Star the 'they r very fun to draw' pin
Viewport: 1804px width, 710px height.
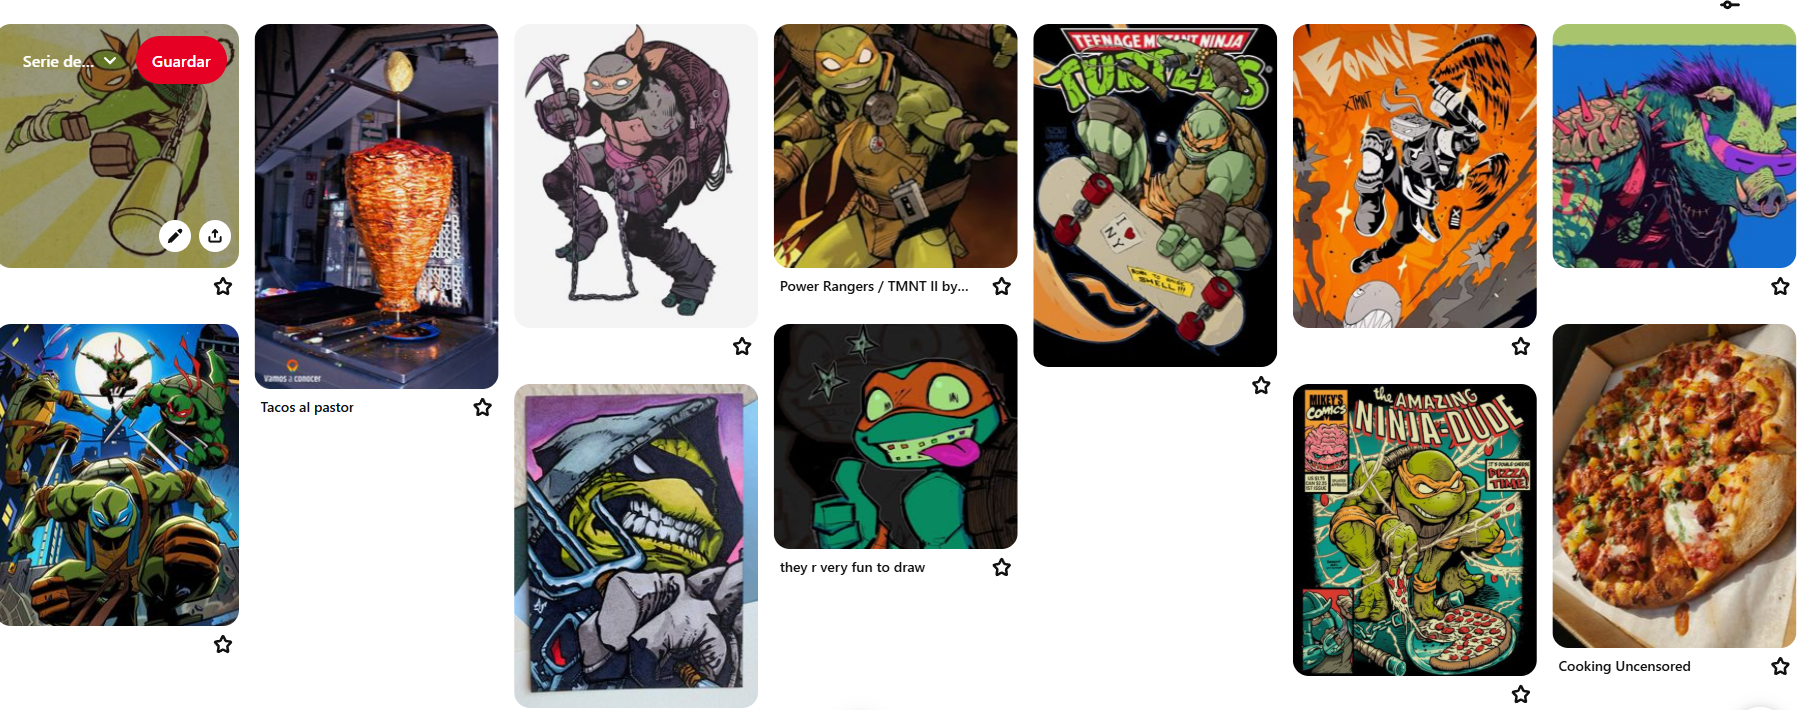point(1002,567)
